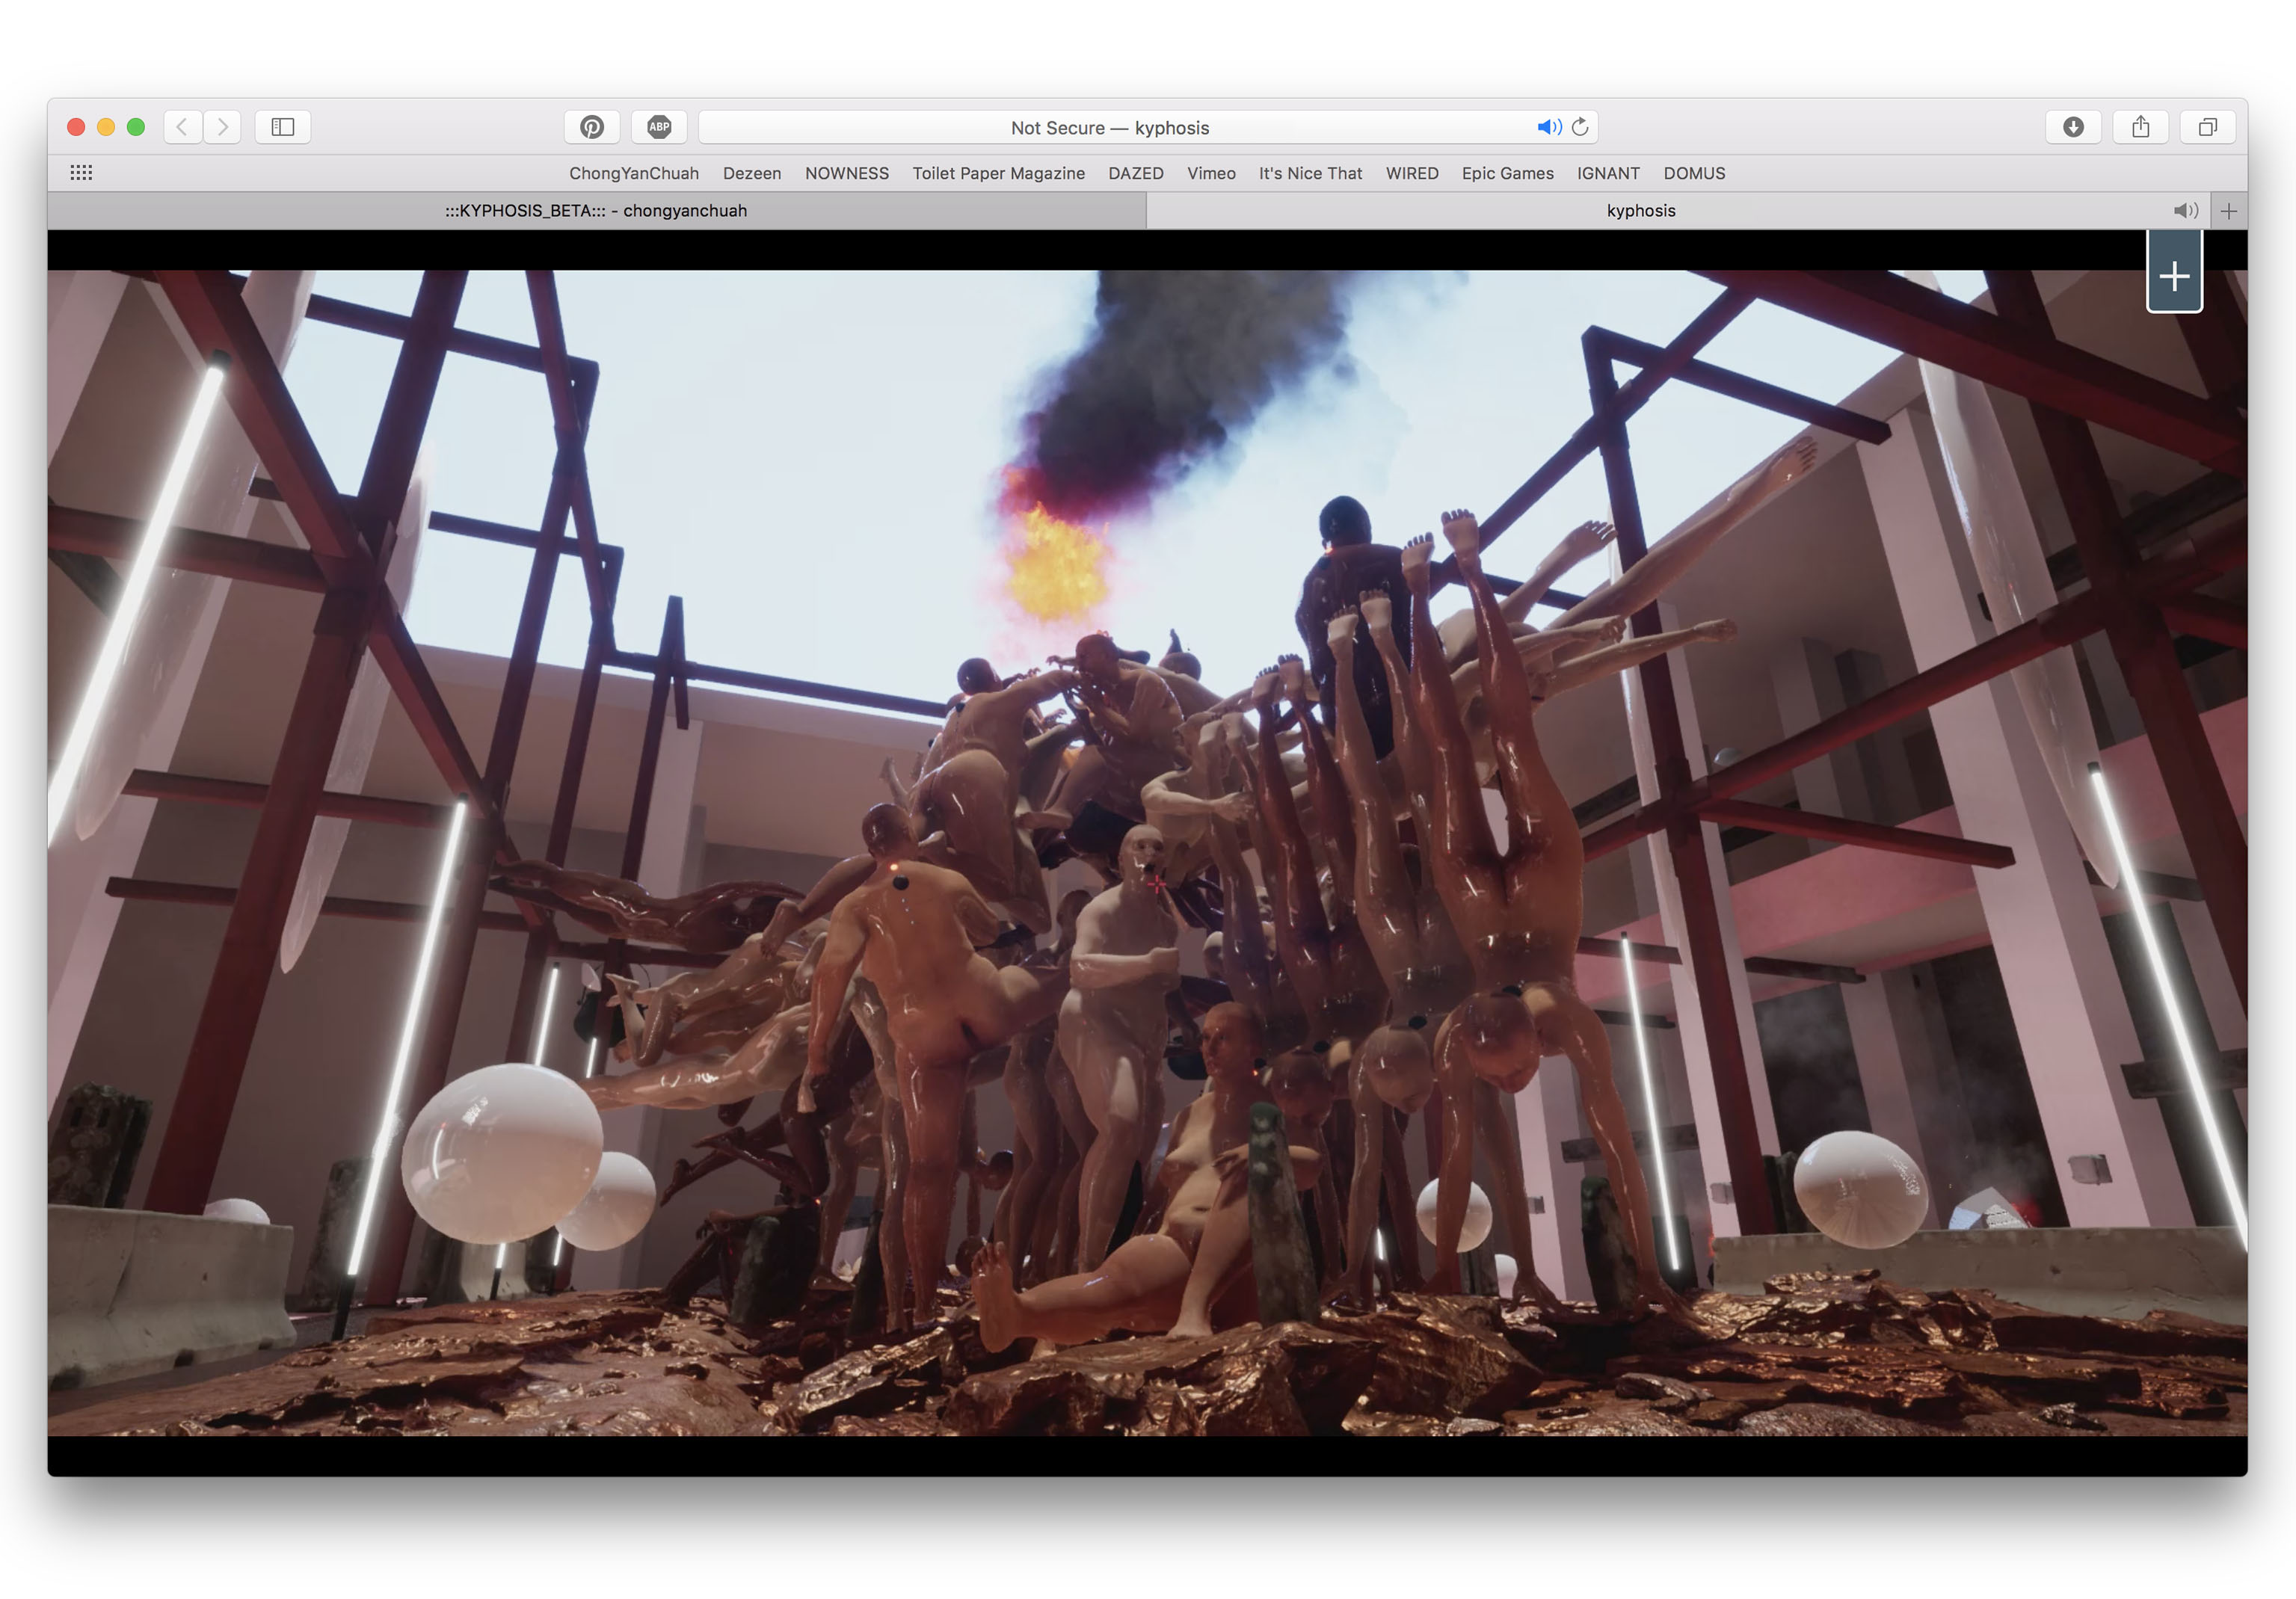The height and width of the screenshot is (1599, 2296).
Task: Show downloads list
Action: point(2073,127)
